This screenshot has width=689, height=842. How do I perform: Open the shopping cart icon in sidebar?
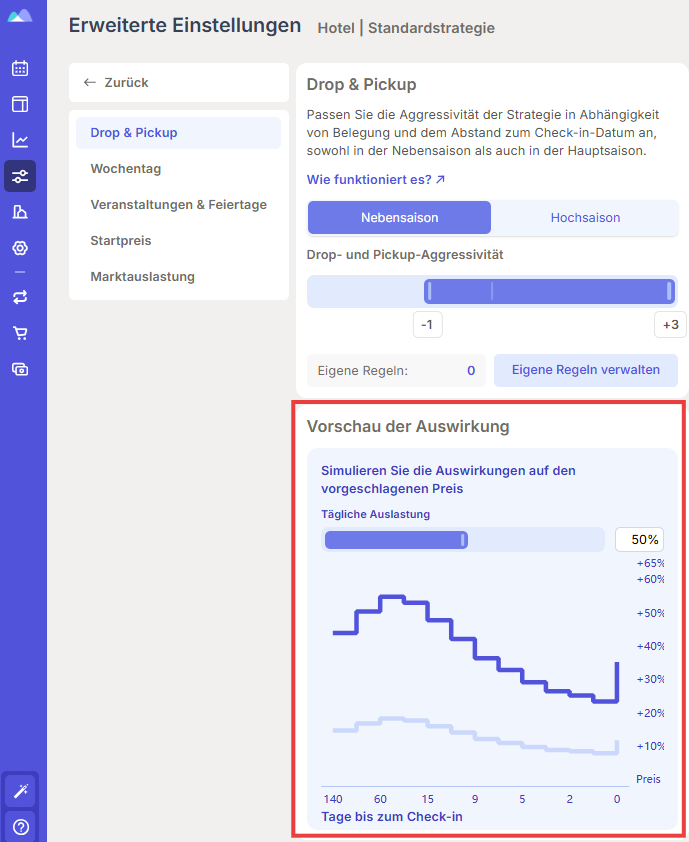20,333
